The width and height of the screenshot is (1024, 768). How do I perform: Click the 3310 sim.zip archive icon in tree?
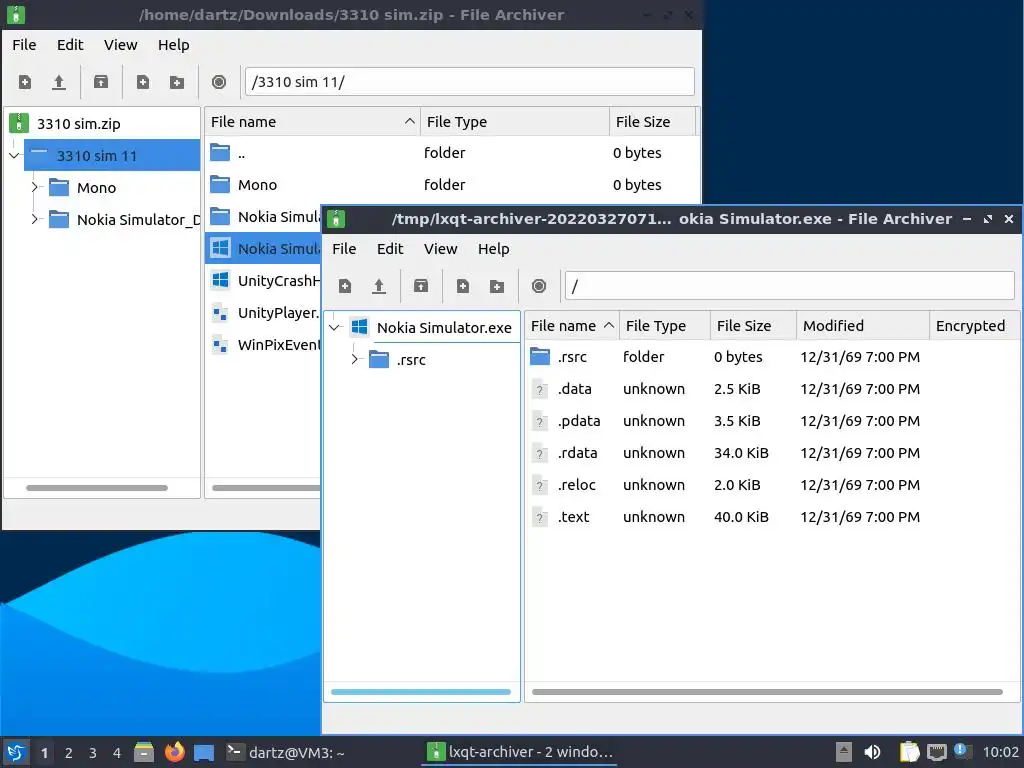[x=19, y=123]
